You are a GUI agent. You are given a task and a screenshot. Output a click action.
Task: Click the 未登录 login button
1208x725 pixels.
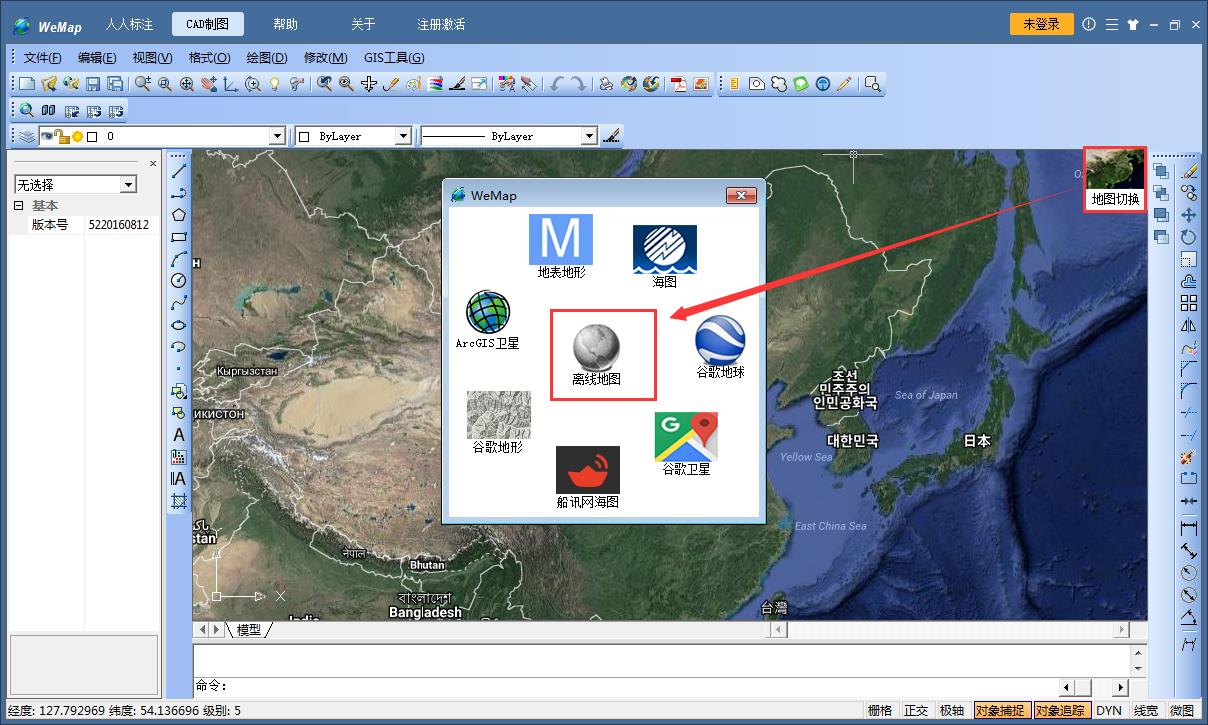pyautogui.click(x=1041, y=24)
